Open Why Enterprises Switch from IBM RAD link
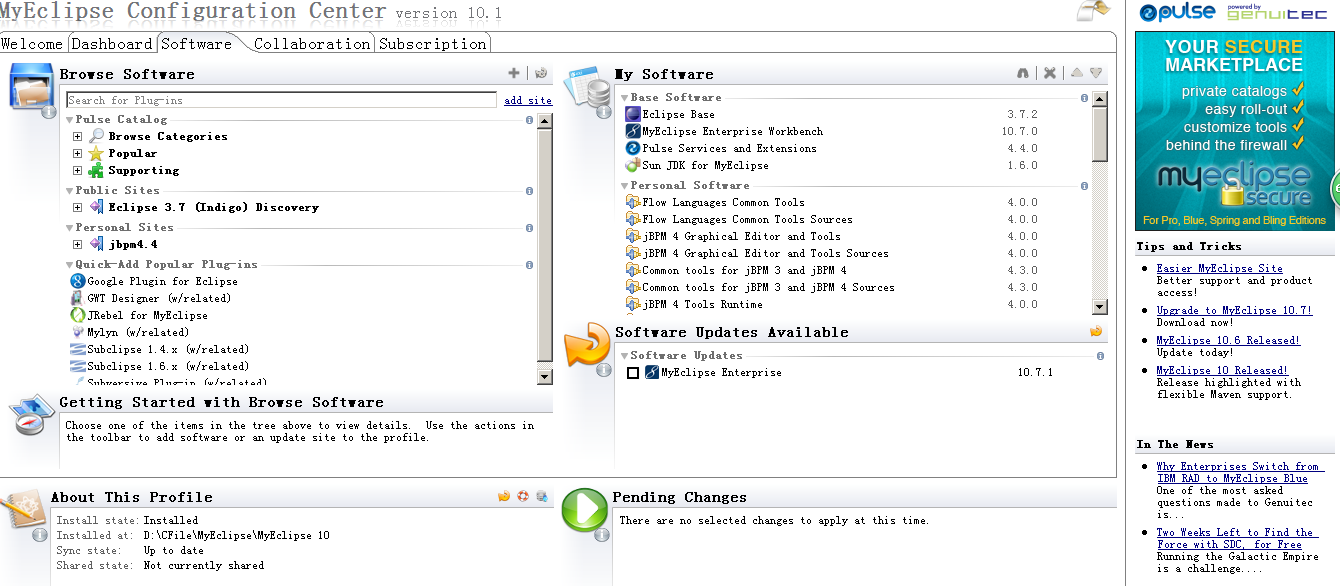The image size is (1340, 586). (1238, 472)
